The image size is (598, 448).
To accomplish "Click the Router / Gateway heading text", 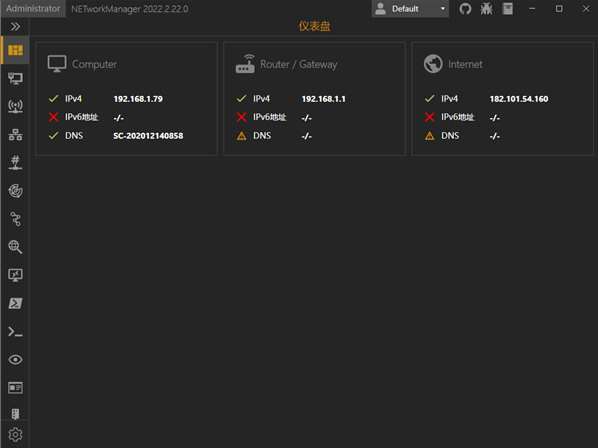I will point(299,64).
